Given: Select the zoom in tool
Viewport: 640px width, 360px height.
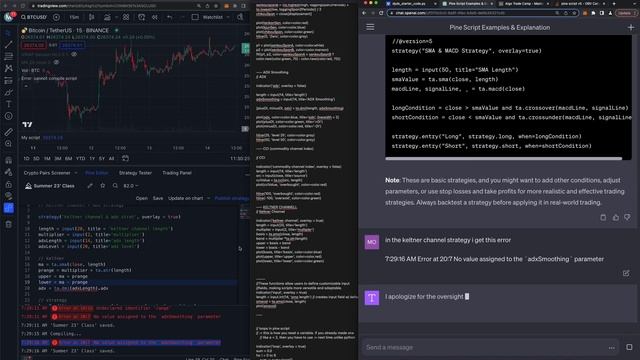Looking at the screenshot, I should pos(9,144).
